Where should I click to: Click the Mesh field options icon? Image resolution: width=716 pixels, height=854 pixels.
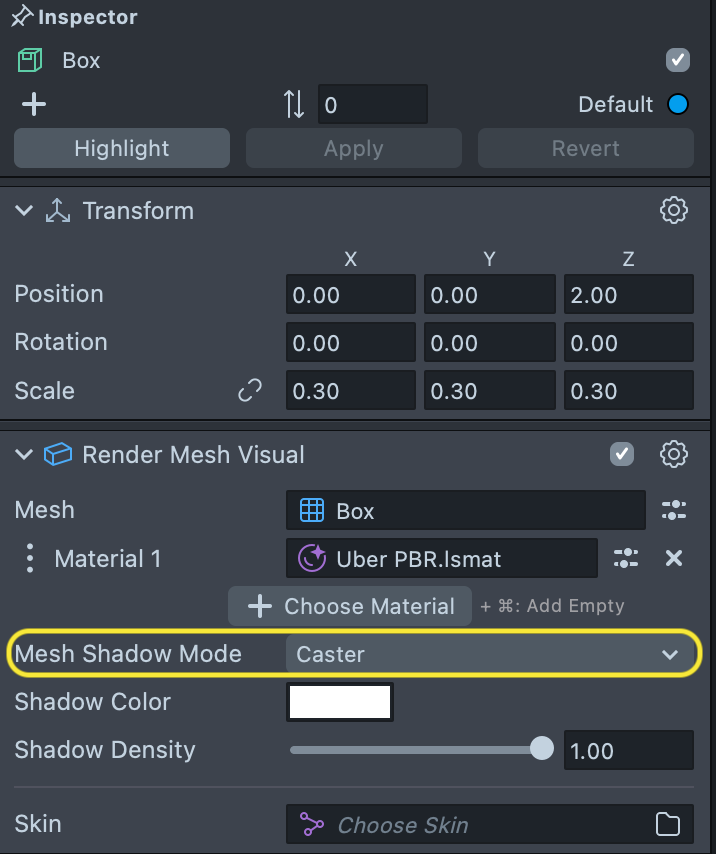[x=674, y=510]
